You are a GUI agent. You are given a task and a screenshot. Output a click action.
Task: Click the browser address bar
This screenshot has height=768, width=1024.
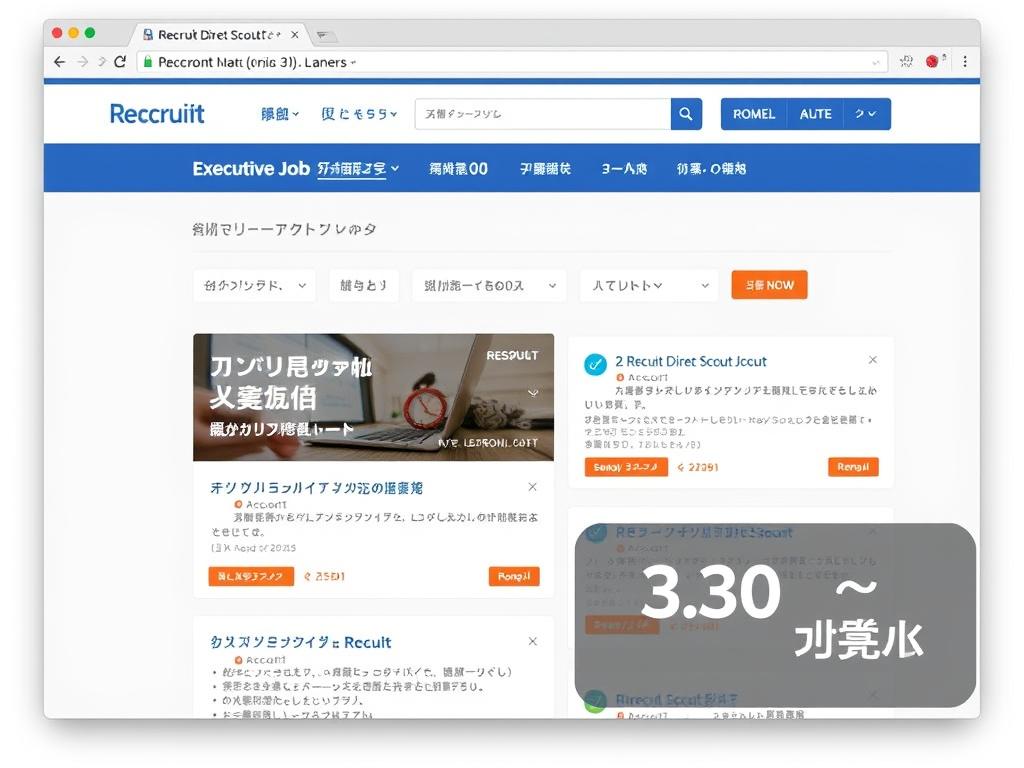tap(513, 62)
